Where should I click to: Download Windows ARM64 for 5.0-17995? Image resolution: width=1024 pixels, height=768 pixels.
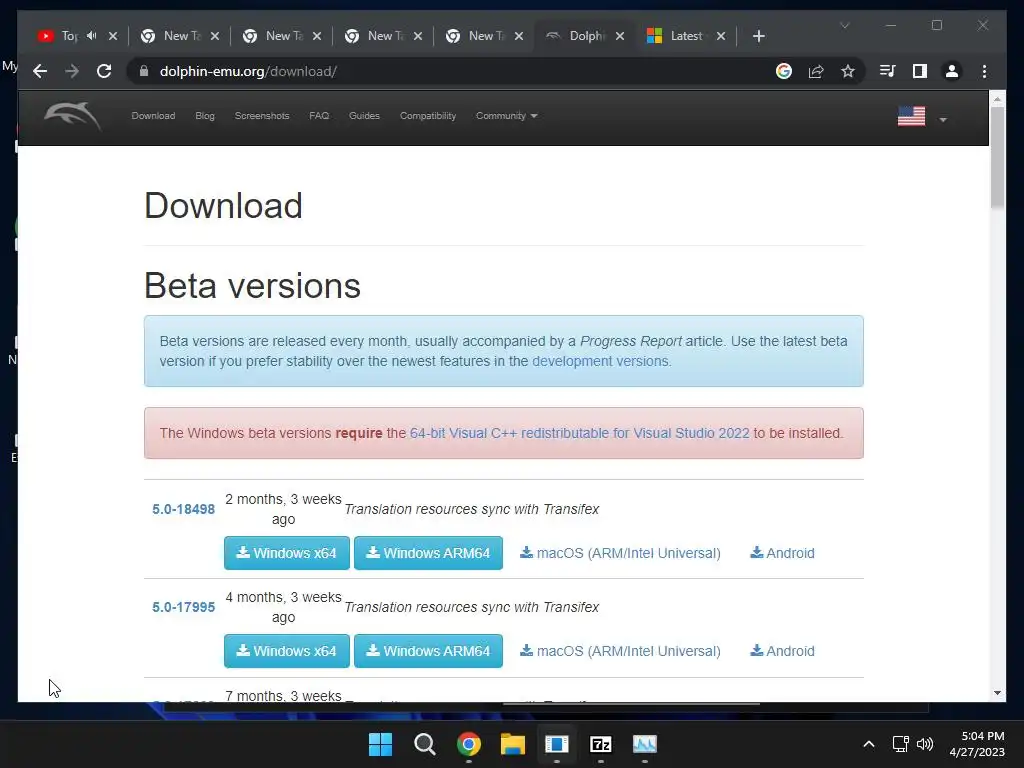tap(428, 651)
